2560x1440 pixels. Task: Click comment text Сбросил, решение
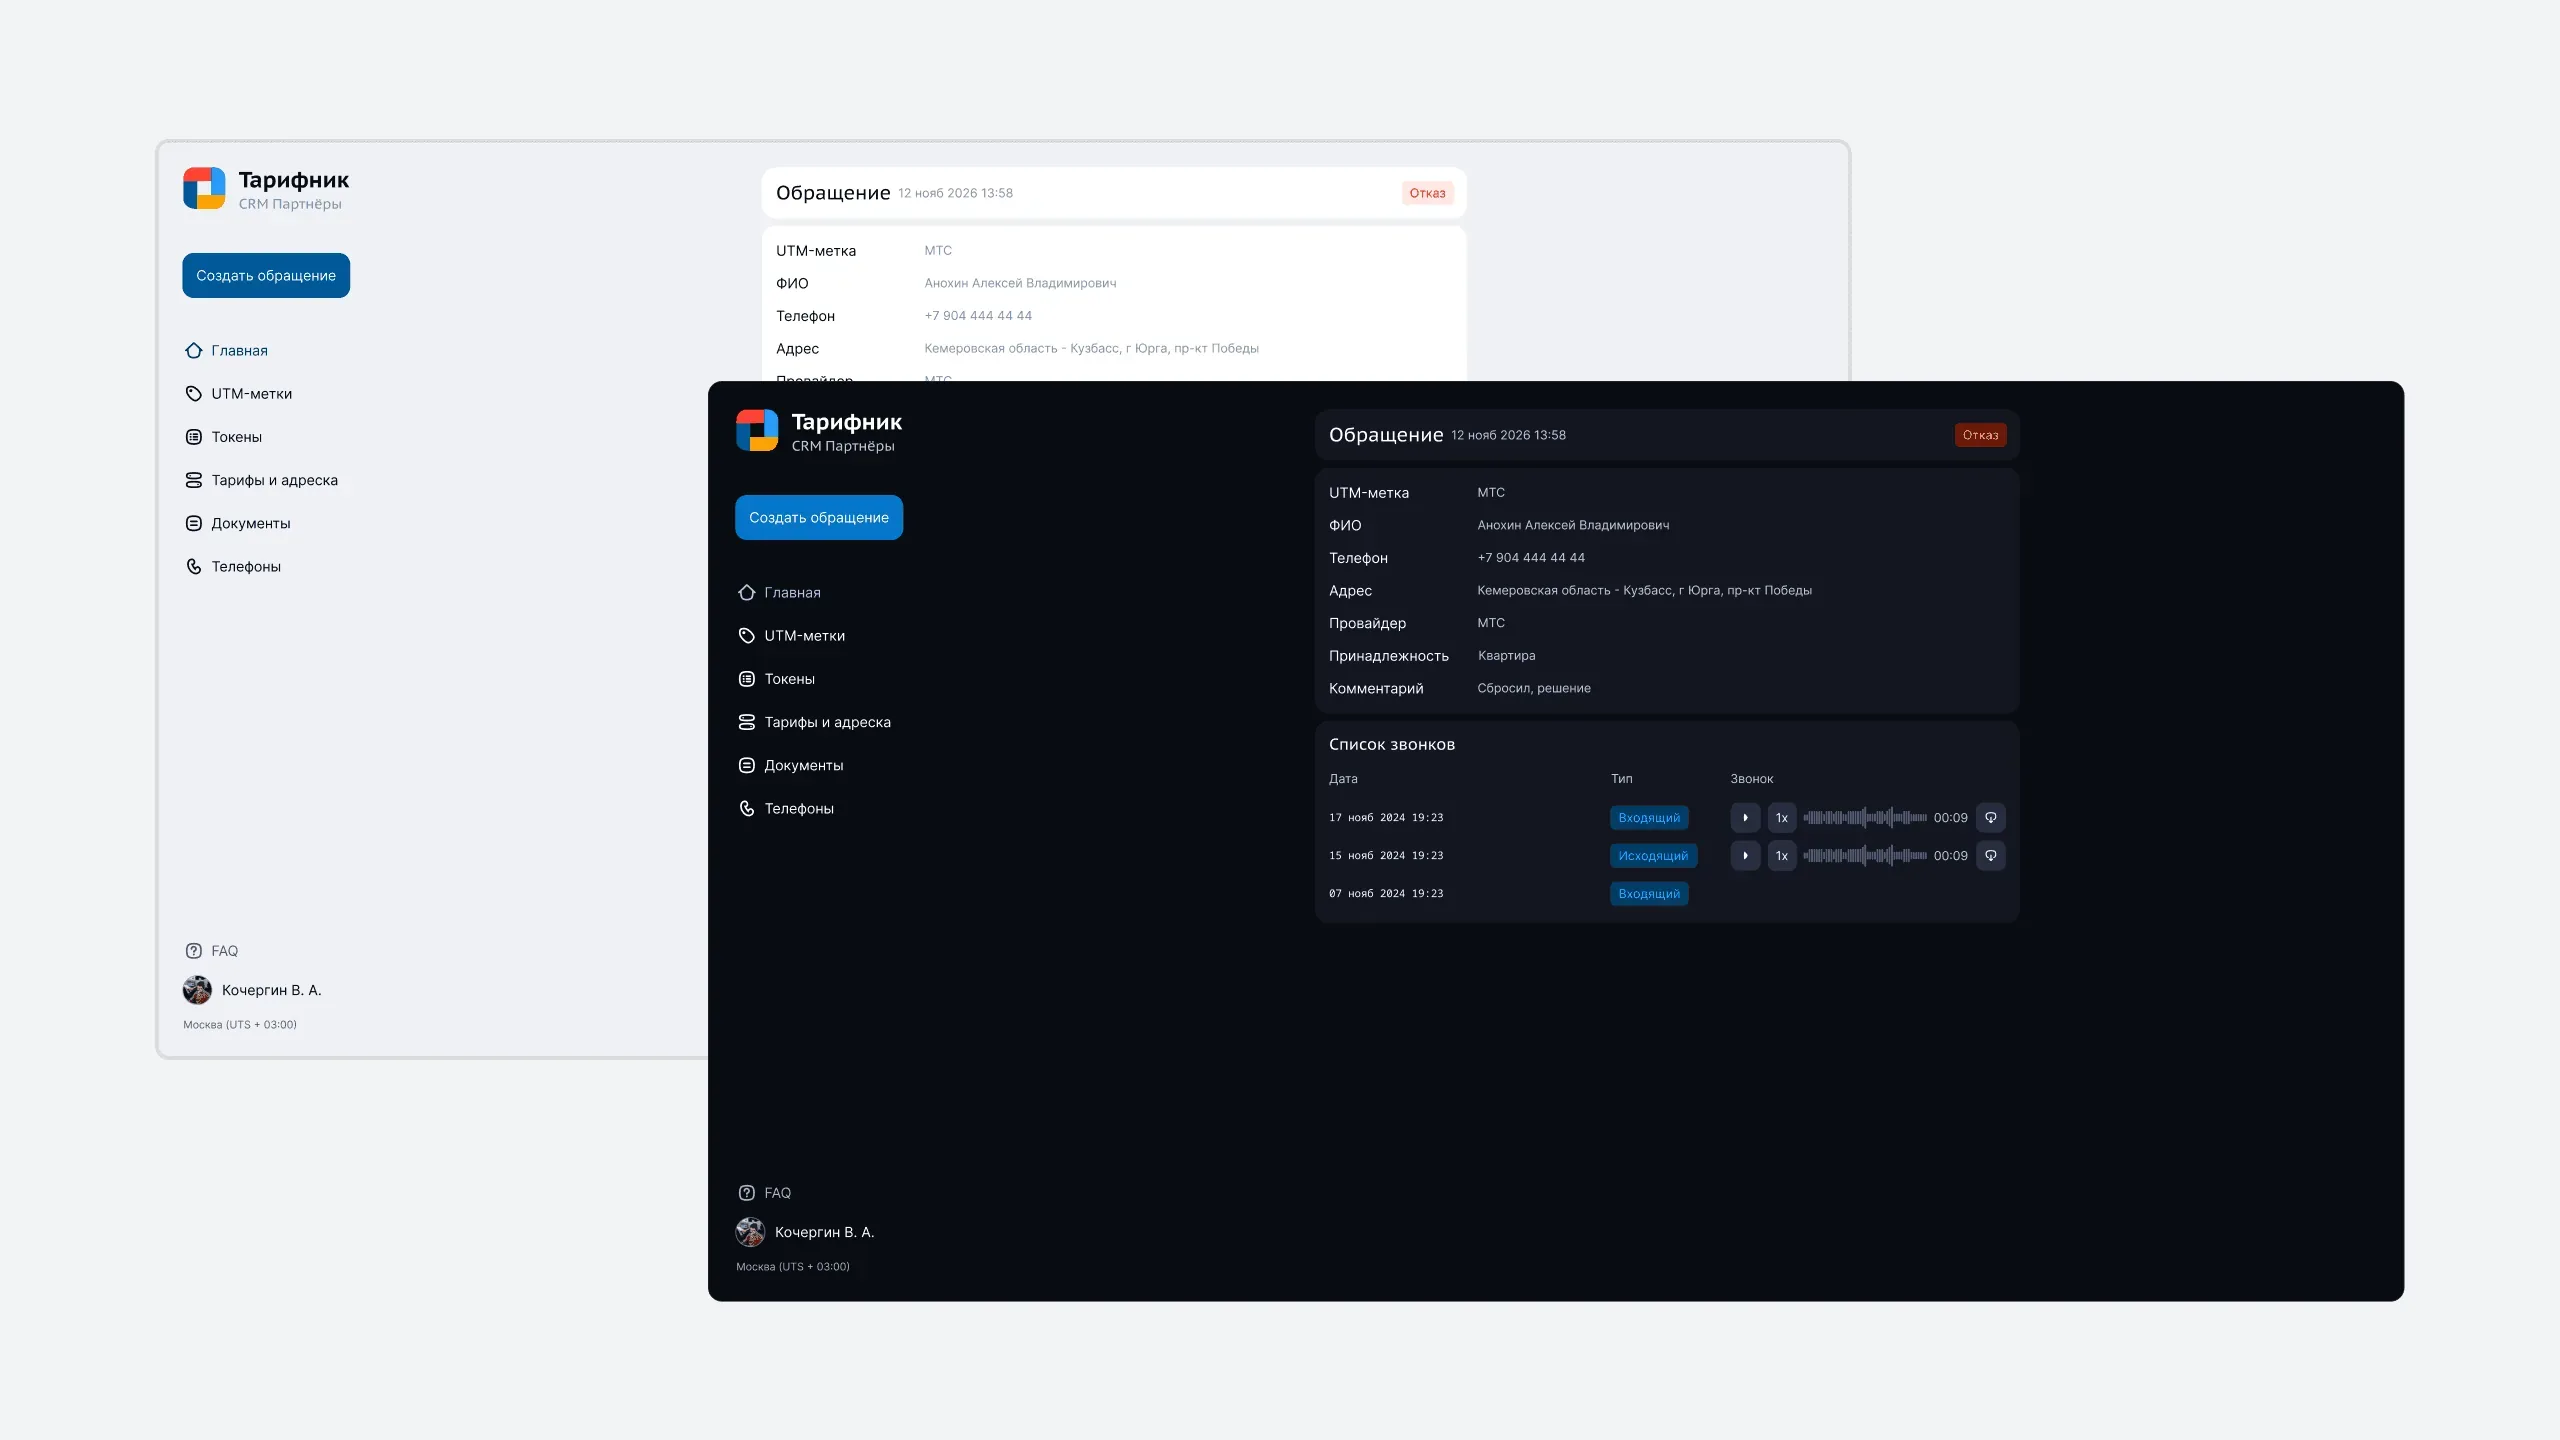point(1534,688)
